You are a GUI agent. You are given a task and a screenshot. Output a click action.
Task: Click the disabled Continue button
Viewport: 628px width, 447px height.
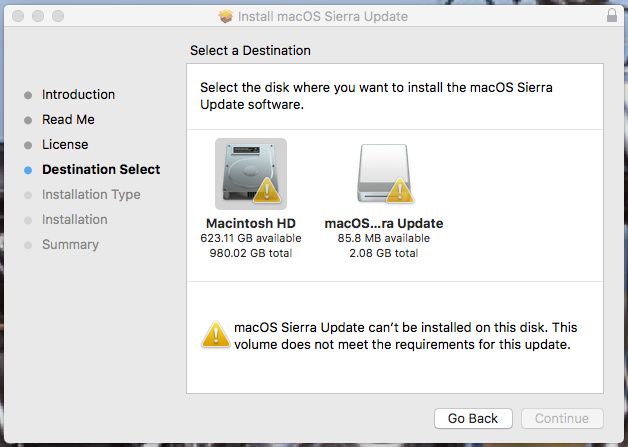coord(562,418)
